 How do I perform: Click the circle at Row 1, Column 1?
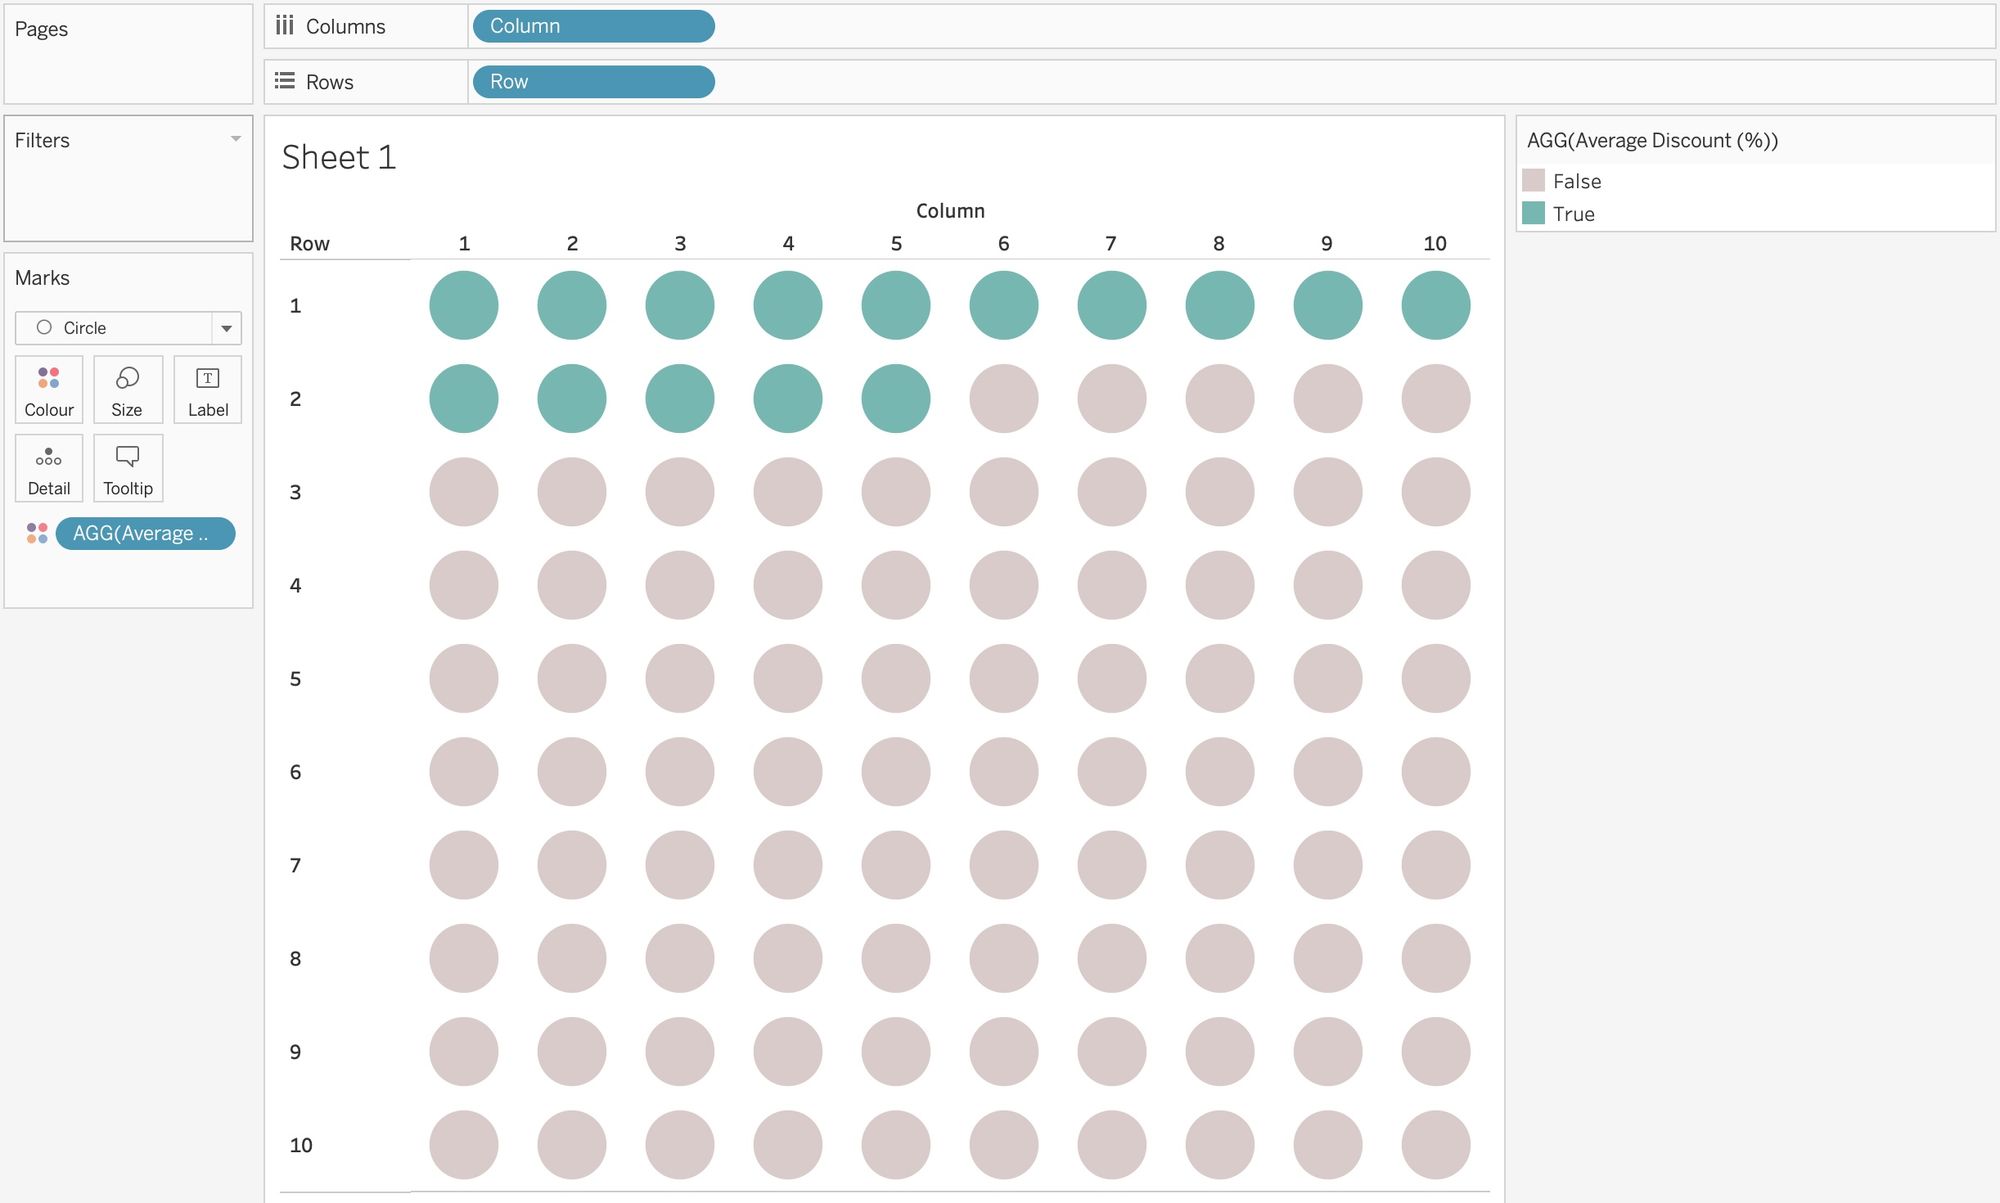(464, 305)
